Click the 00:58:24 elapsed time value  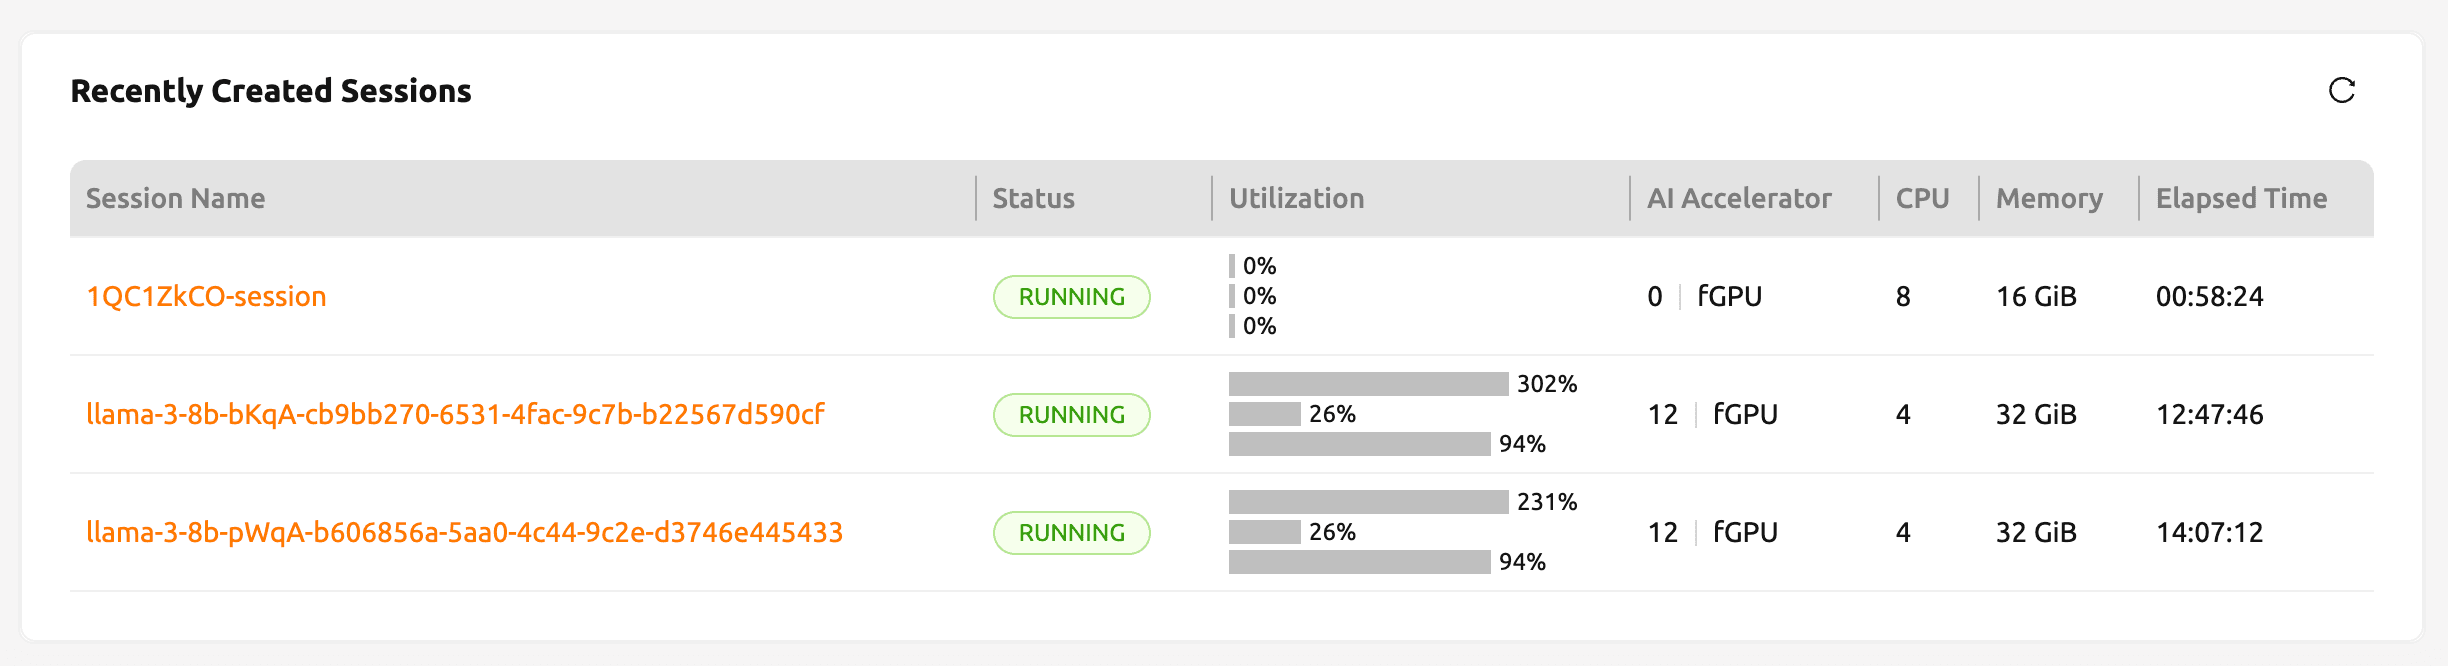(x=2209, y=297)
